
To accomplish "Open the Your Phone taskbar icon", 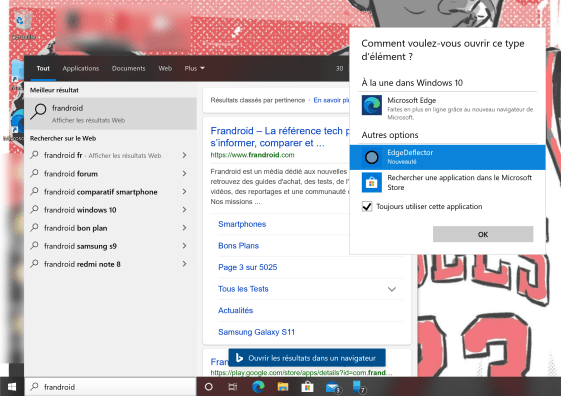I will [x=358, y=387].
